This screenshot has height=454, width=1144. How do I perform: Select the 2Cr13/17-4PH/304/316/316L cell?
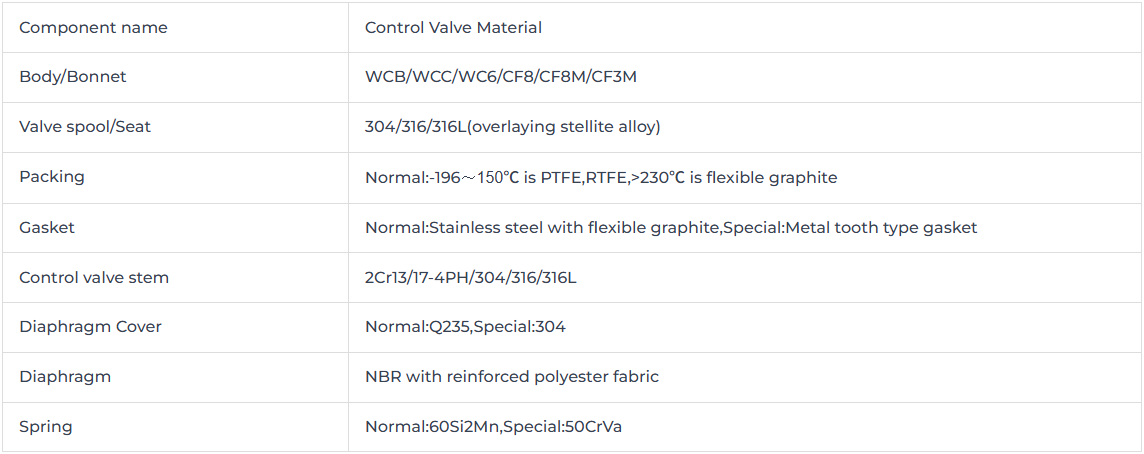coord(746,277)
